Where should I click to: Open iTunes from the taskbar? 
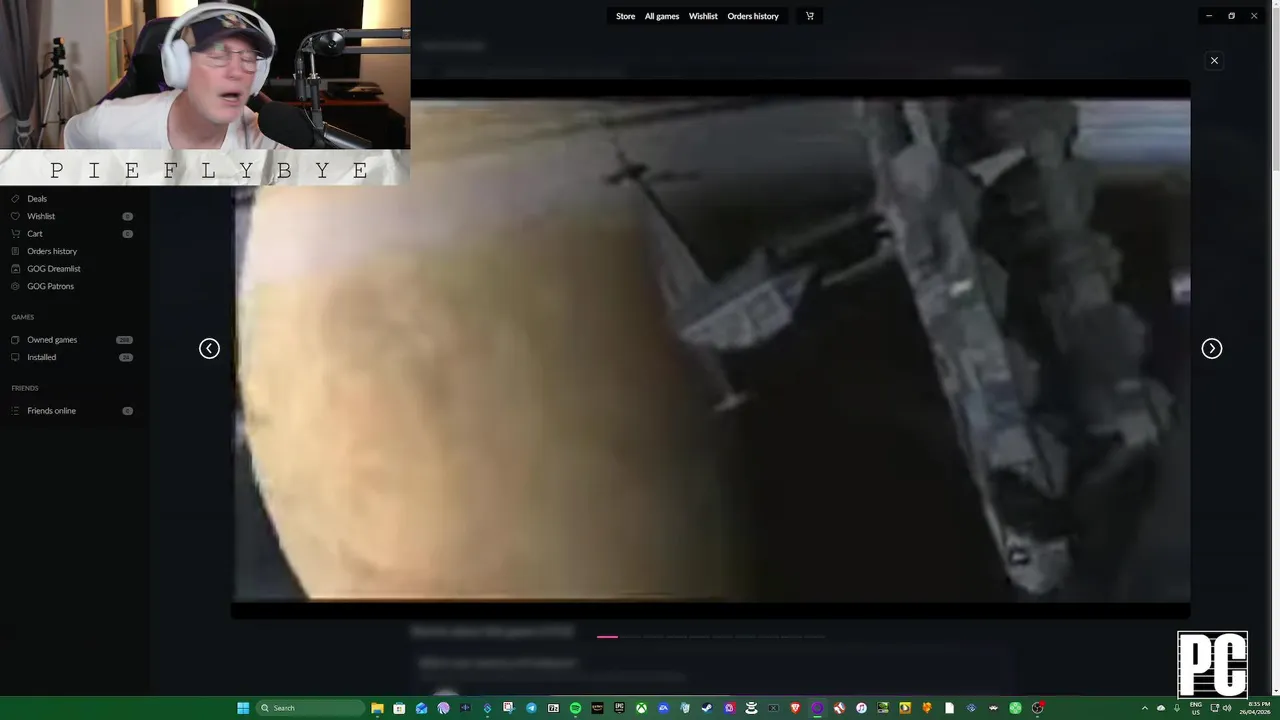861,708
